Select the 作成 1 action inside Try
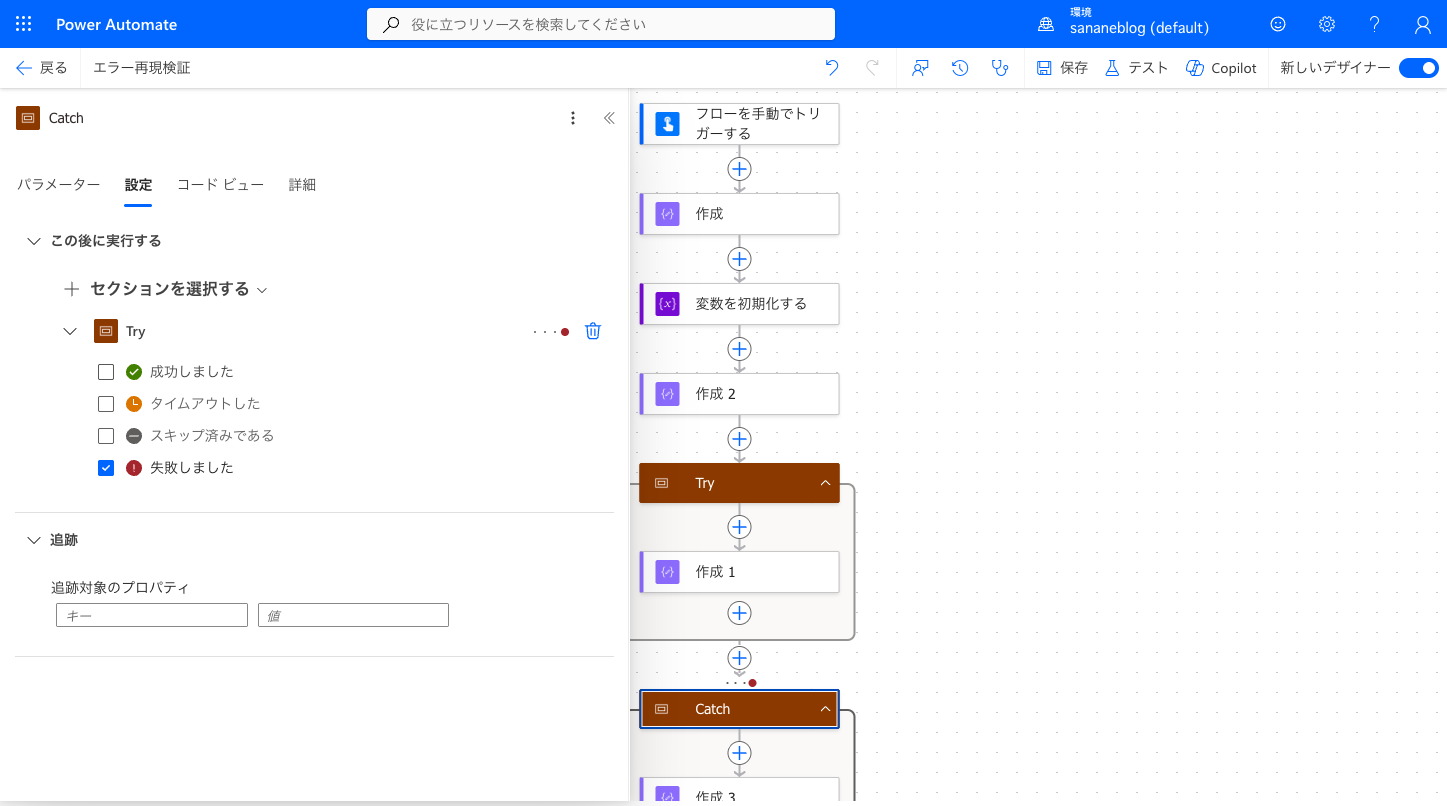Image resolution: width=1447 pixels, height=806 pixels. (x=739, y=572)
